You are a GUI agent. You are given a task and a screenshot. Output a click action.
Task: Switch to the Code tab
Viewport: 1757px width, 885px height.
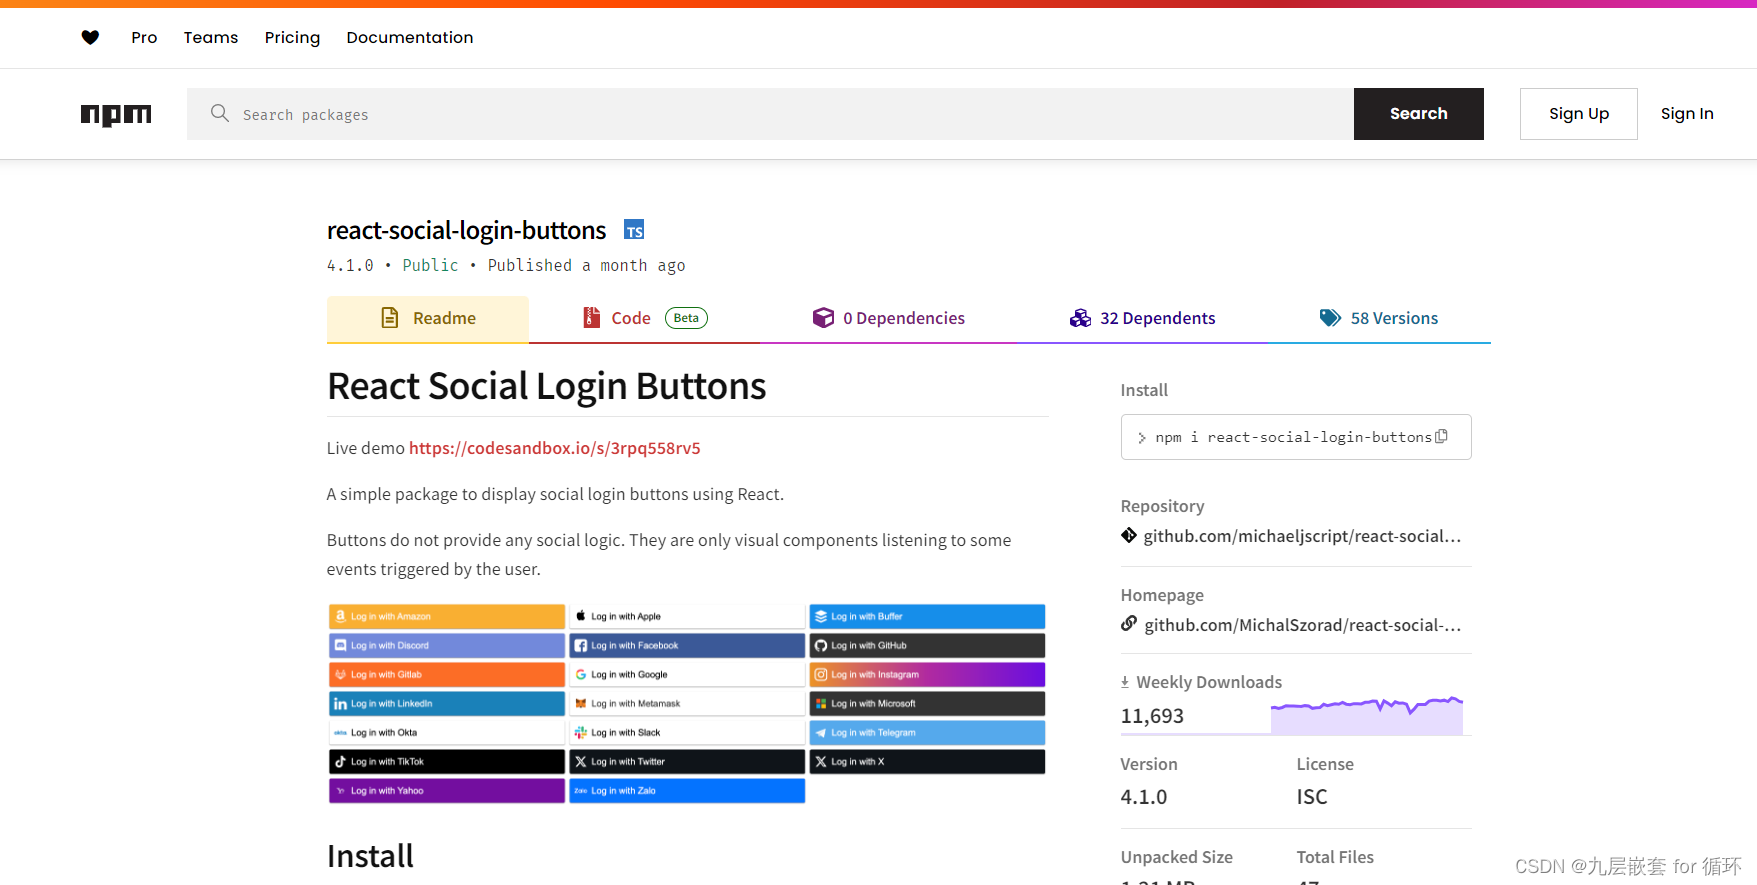[x=644, y=319]
